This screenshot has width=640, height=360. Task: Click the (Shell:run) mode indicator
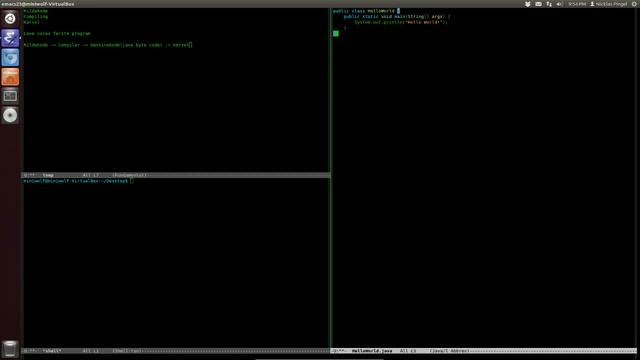(127, 351)
